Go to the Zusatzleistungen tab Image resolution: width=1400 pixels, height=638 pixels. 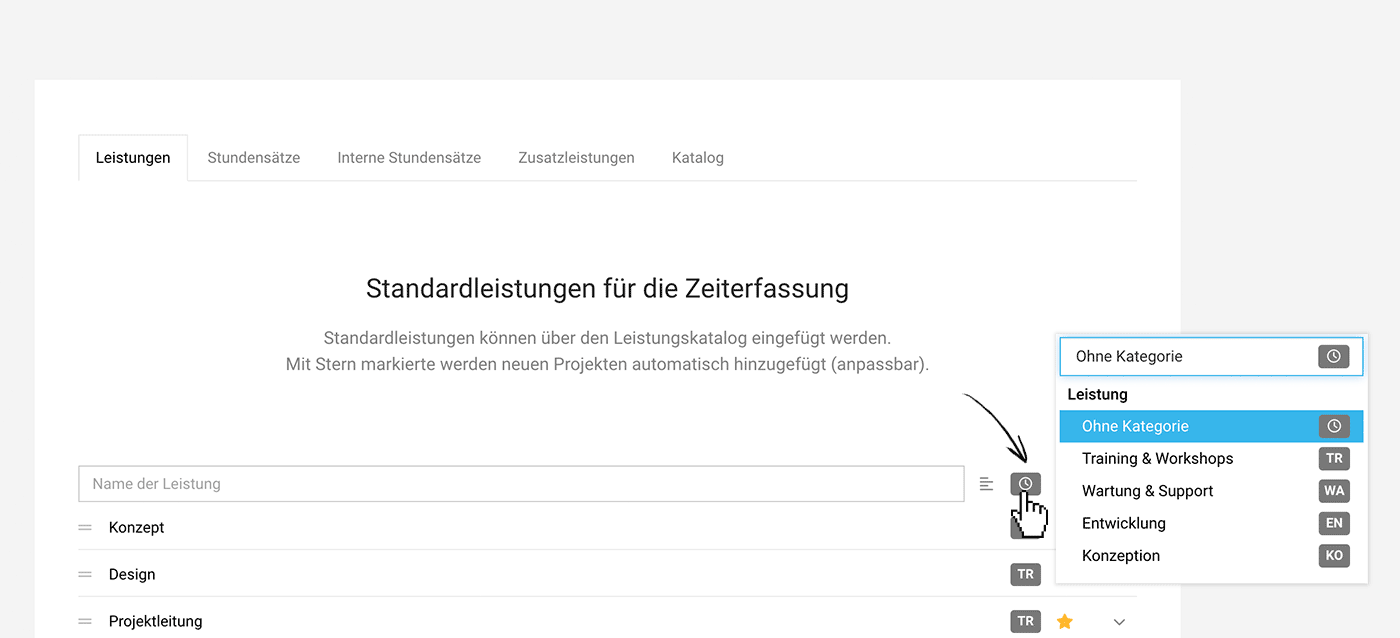(576, 157)
